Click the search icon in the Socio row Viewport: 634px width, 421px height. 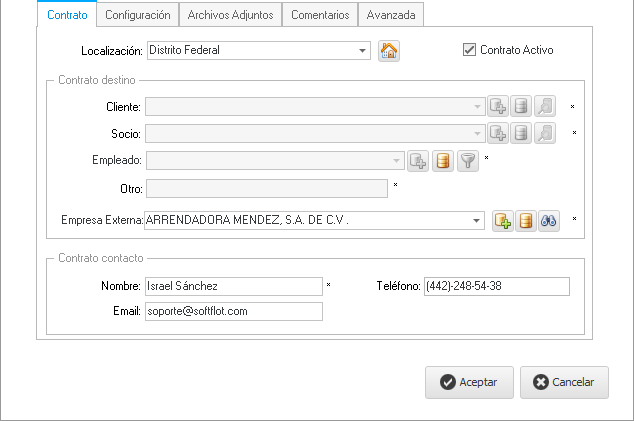pyautogui.click(x=545, y=133)
